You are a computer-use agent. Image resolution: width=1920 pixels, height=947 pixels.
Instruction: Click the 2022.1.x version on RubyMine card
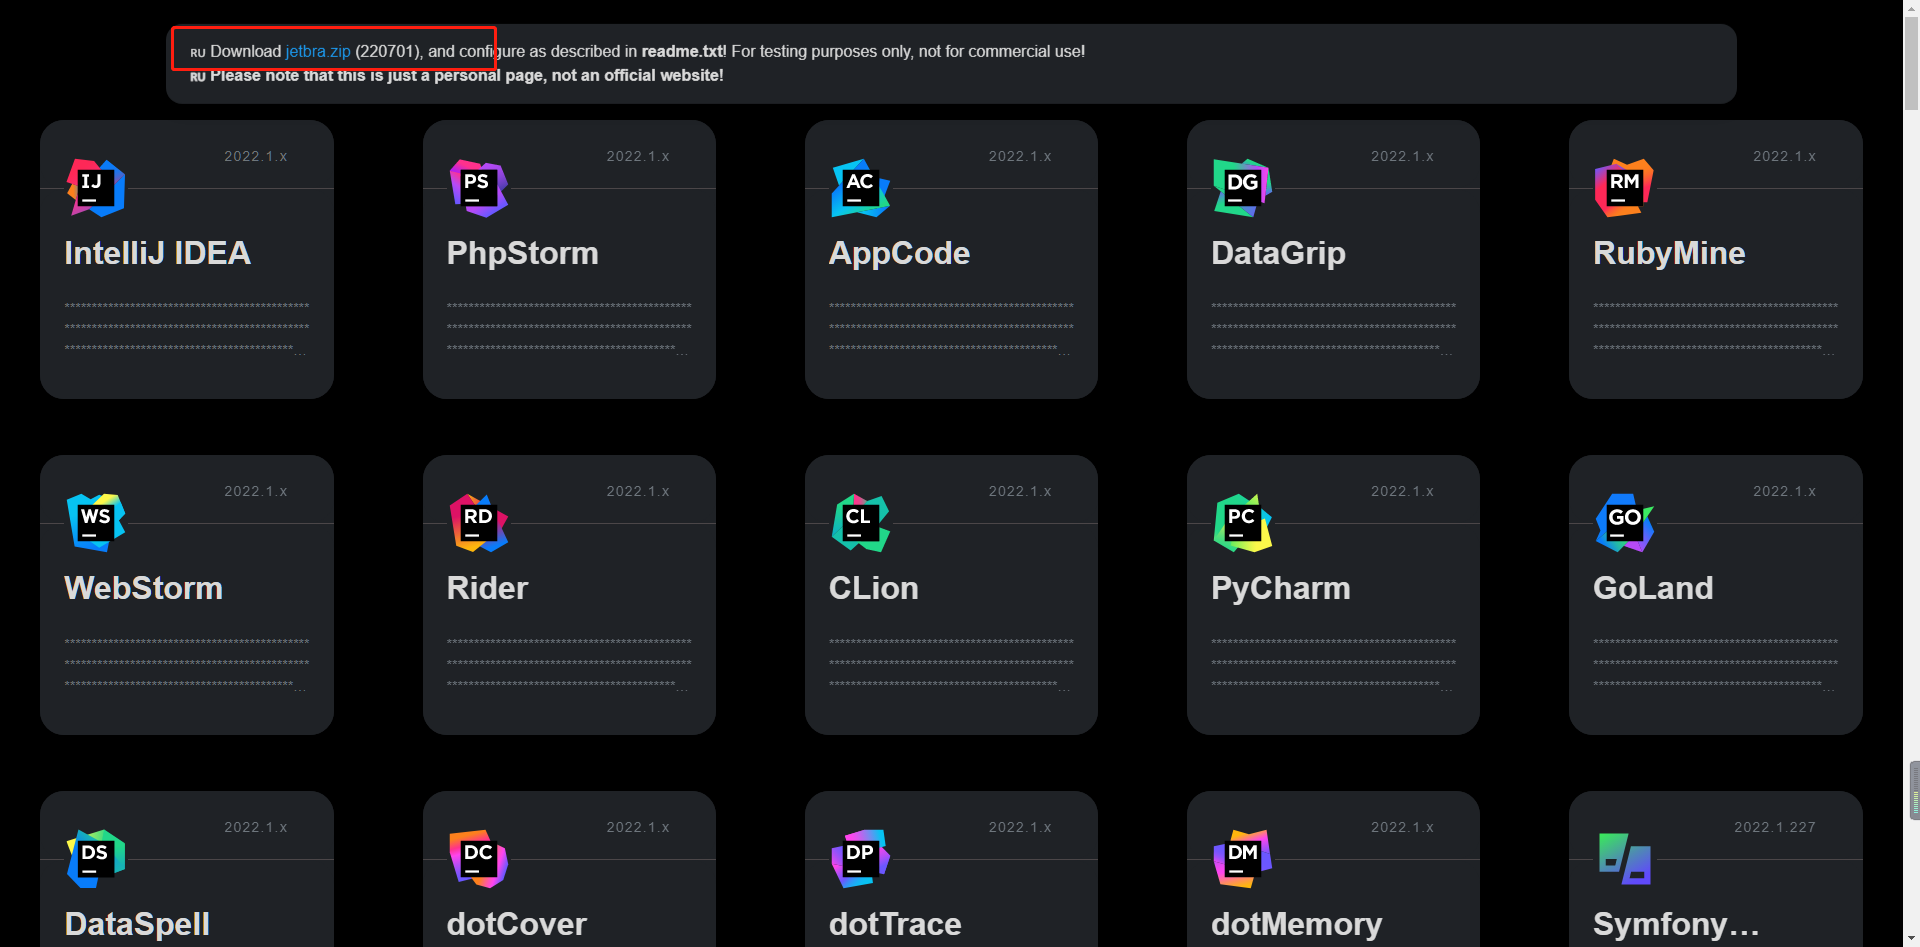tap(1784, 156)
